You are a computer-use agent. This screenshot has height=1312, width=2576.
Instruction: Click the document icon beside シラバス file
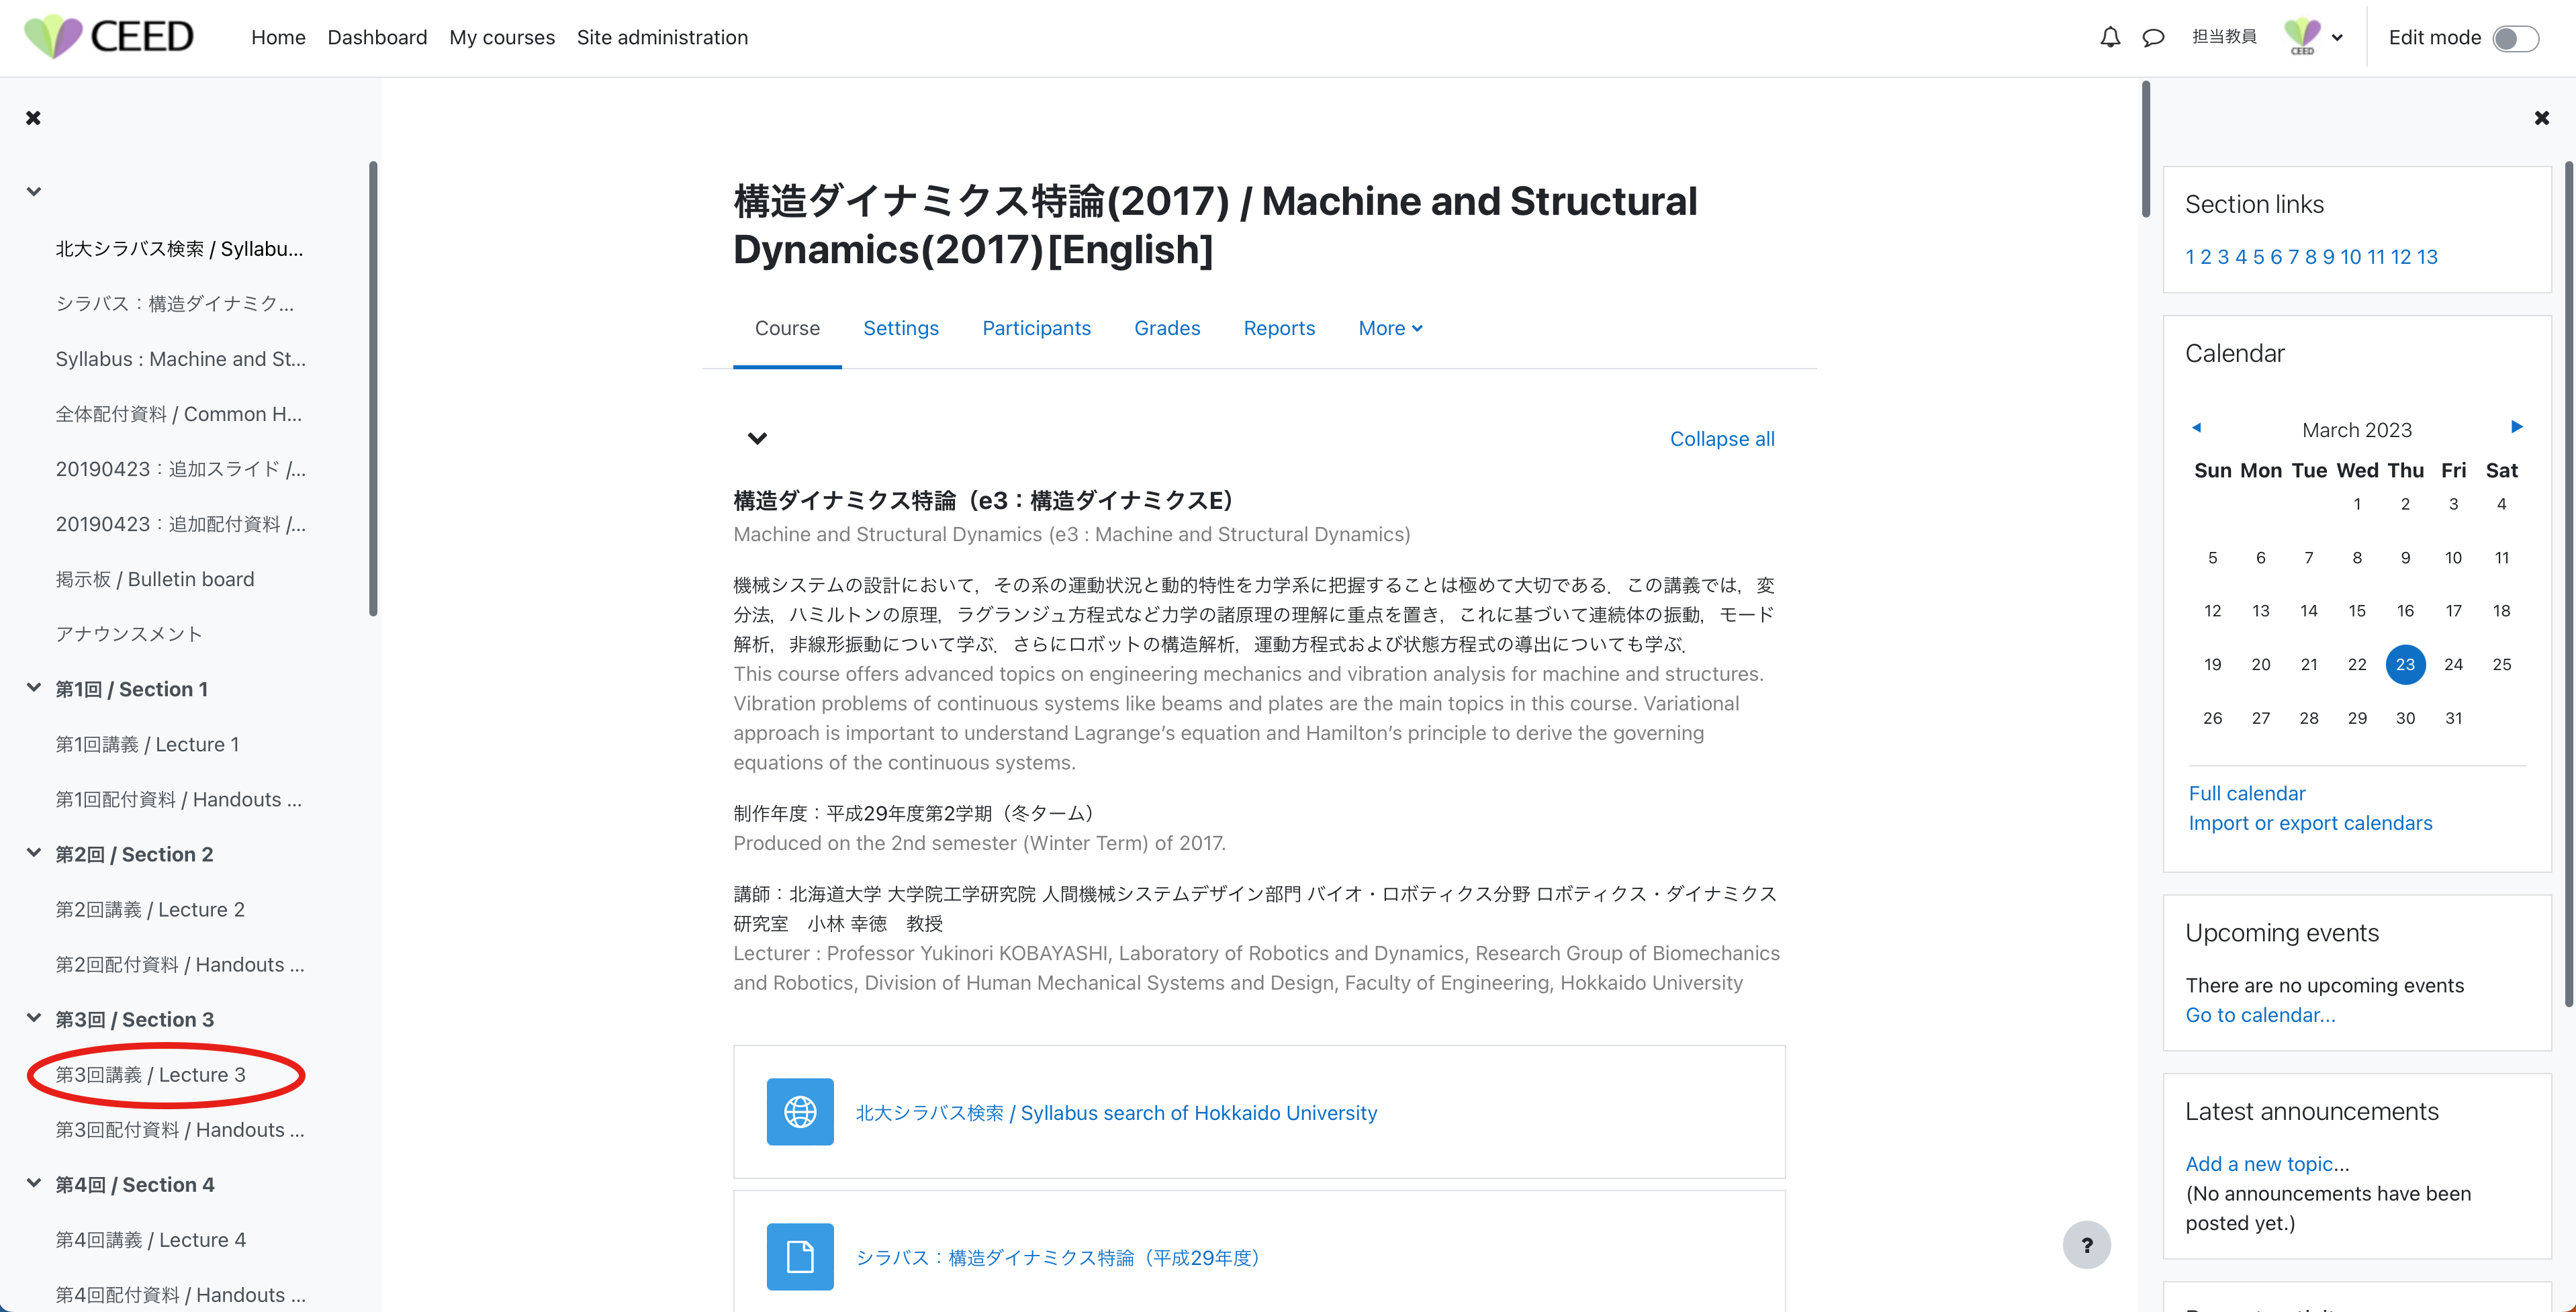click(x=800, y=1257)
